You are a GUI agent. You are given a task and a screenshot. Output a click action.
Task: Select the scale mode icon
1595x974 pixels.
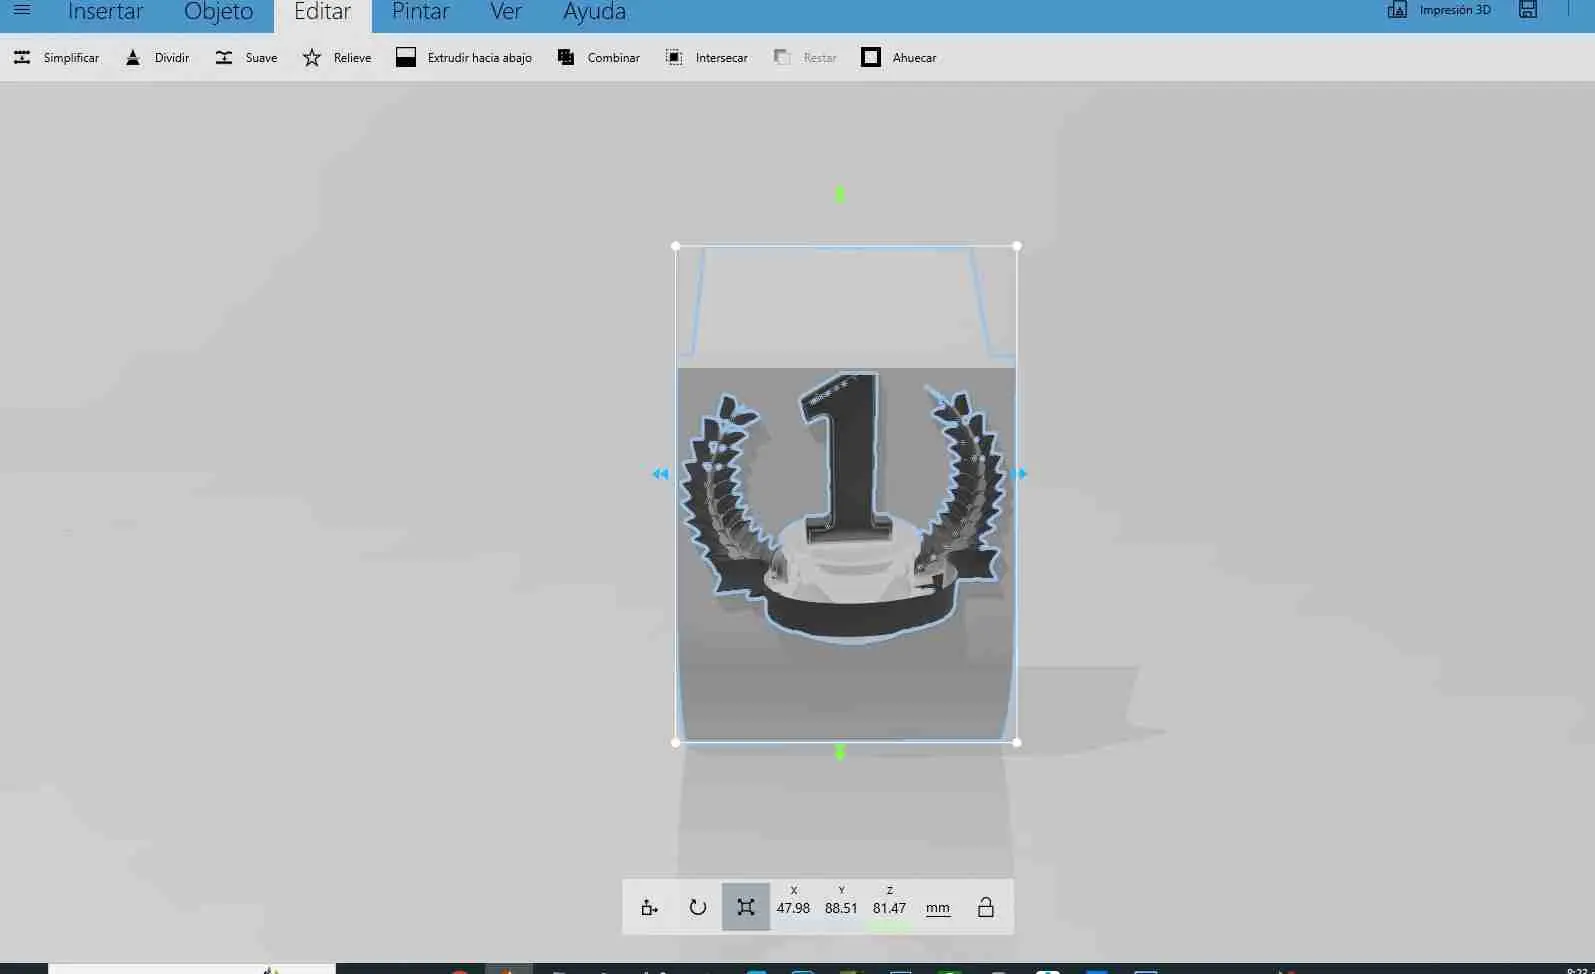click(746, 907)
